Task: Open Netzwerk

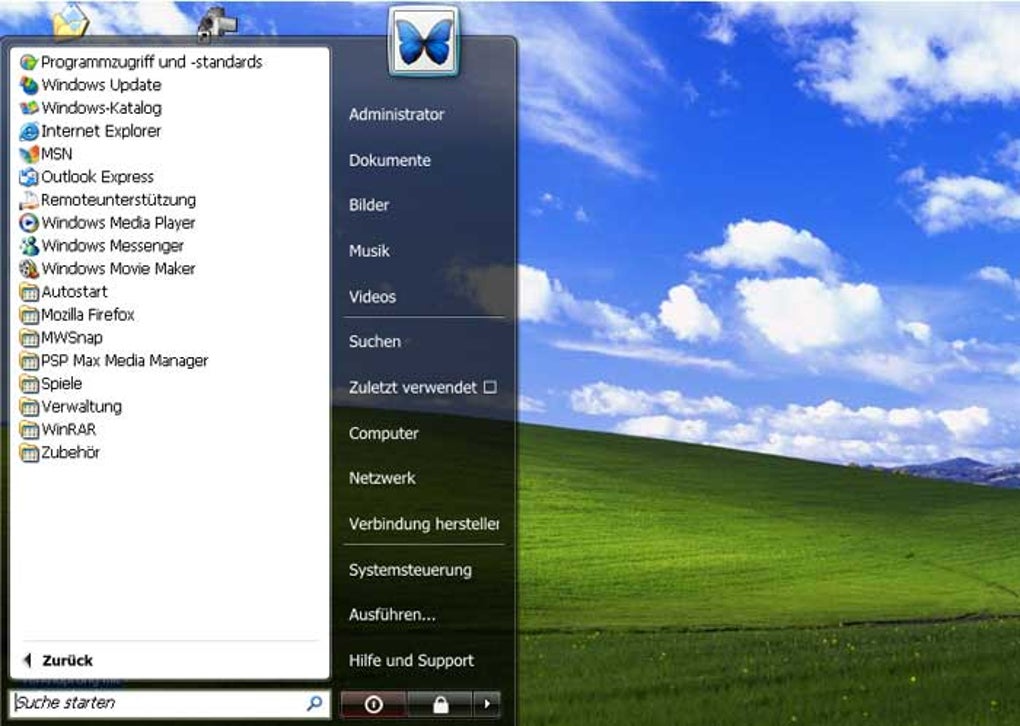Action: [x=382, y=478]
